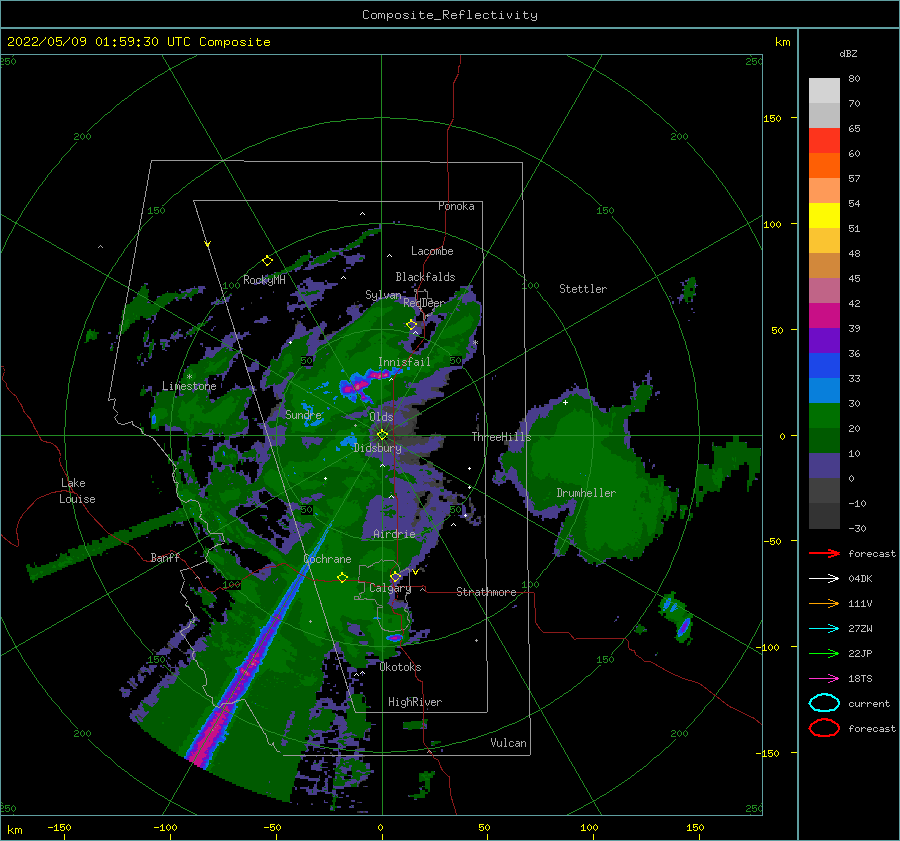Click the blue echo cell south of Calgary
The width and height of the screenshot is (900, 841).
pyautogui.click(x=394, y=638)
